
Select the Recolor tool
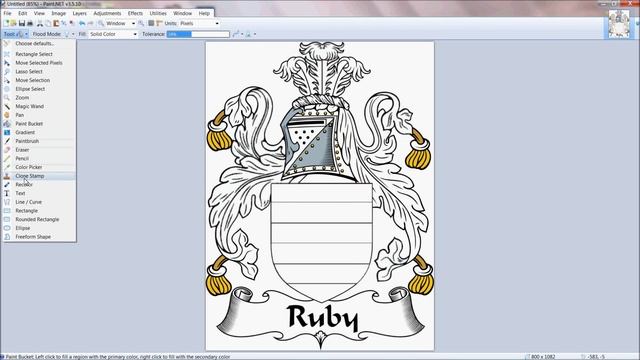point(39,184)
